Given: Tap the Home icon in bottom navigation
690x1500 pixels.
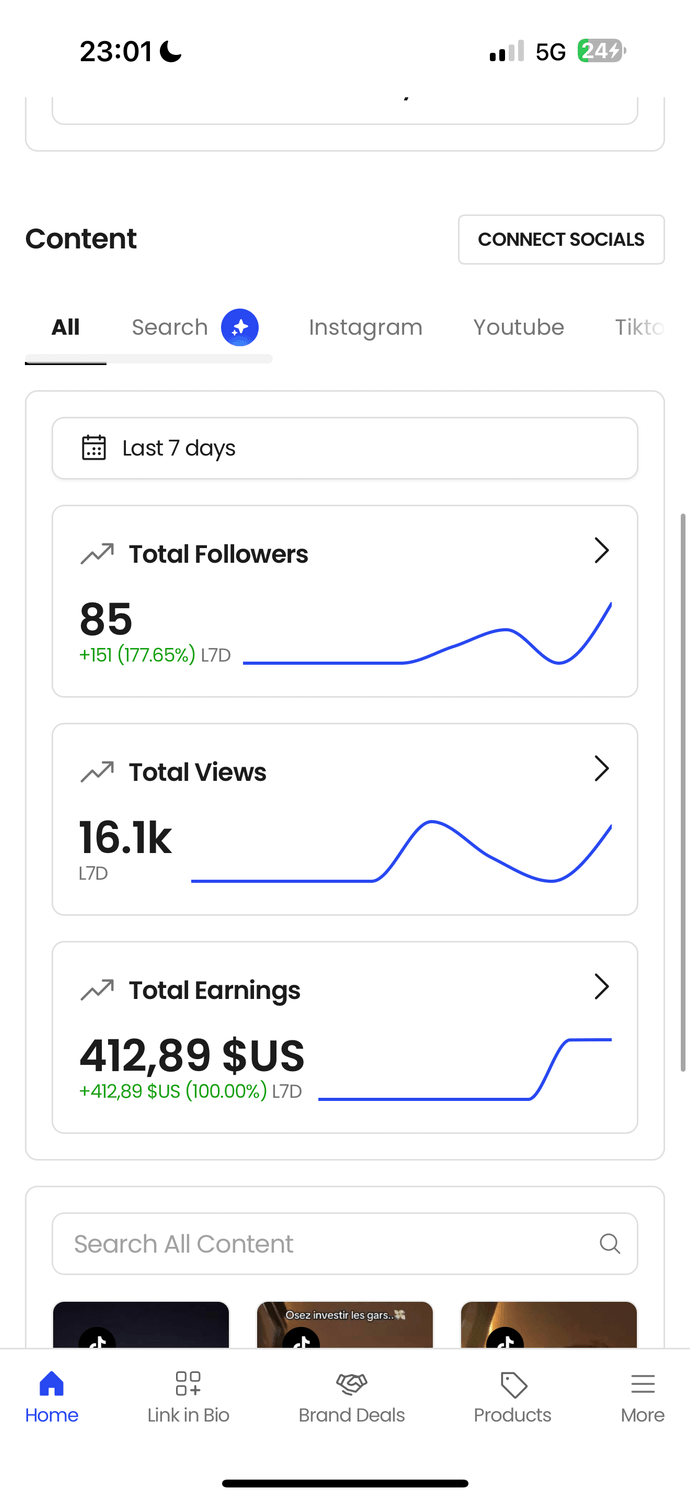Looking at the screenshot, I should tap(51, 1384).
